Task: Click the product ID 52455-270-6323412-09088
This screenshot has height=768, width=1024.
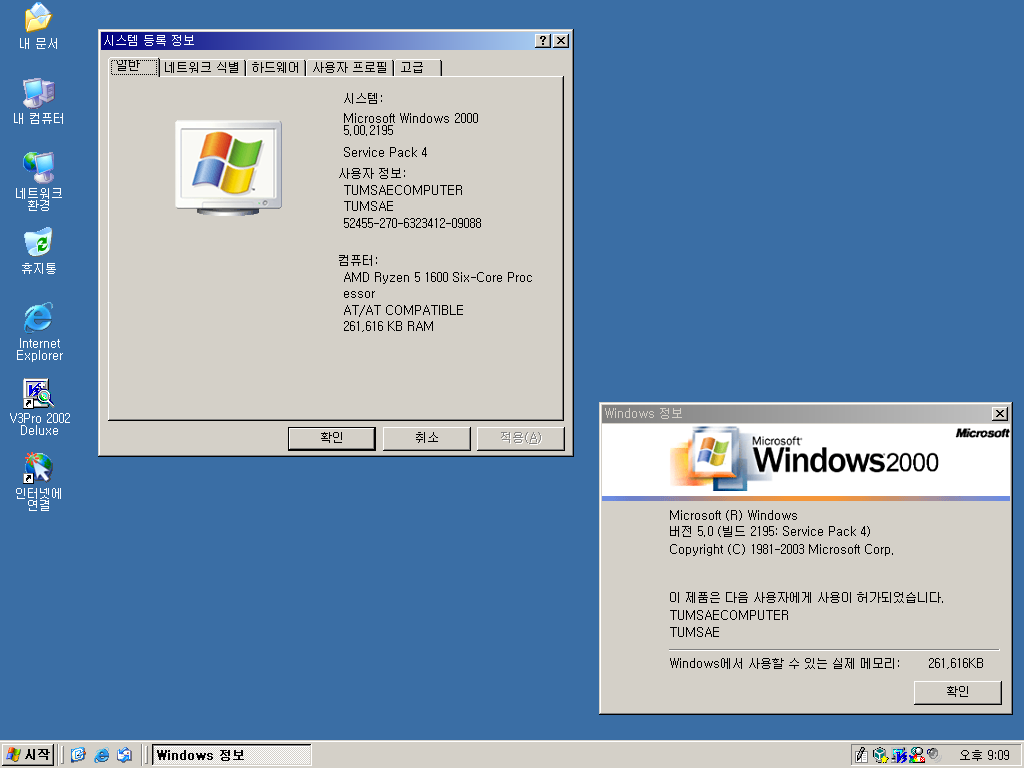Action: (x=412, y=223)
